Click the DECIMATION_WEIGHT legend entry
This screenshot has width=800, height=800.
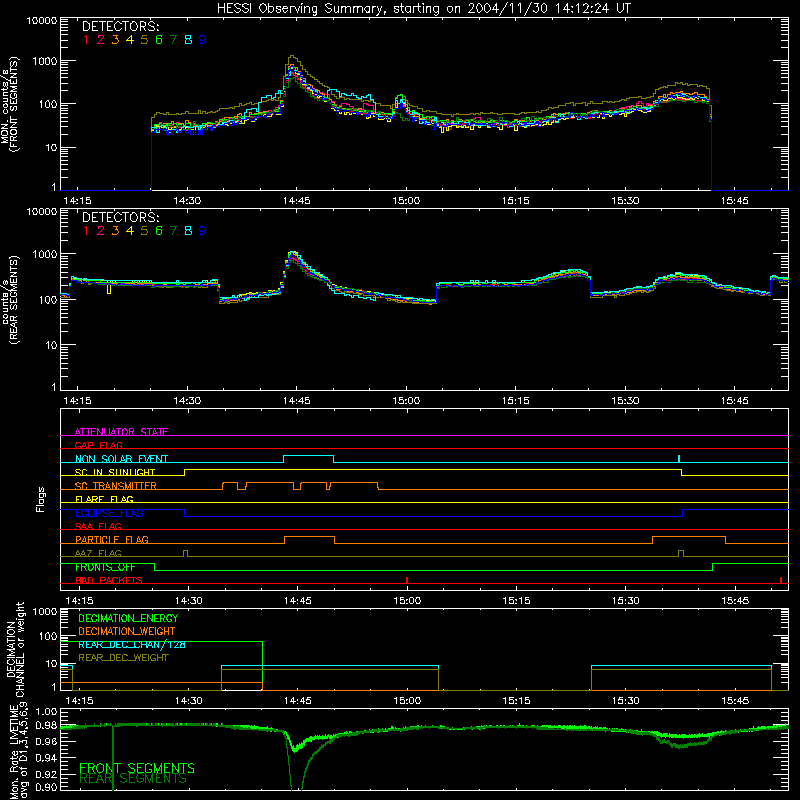coord(127,631)
